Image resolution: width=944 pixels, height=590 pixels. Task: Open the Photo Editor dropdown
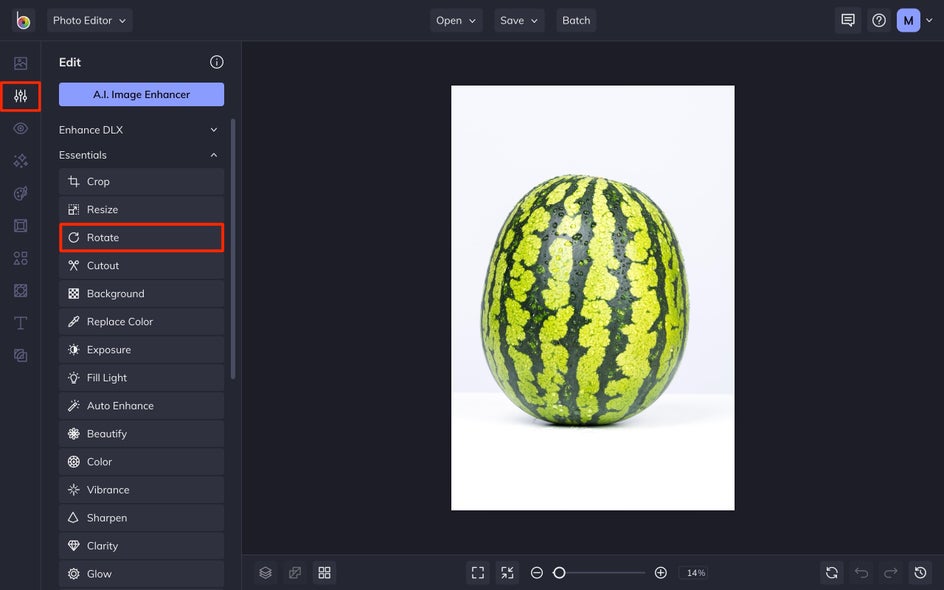(90, 20)
